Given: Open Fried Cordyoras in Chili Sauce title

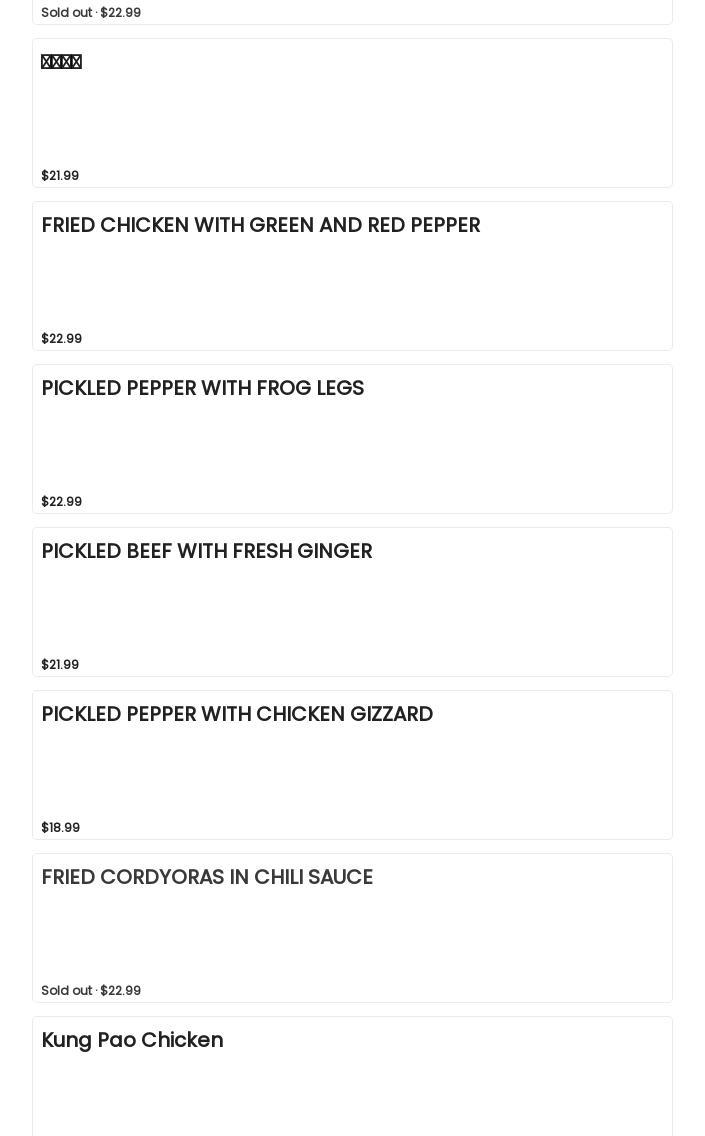Looking at the screenshot, I should point(207,877).
